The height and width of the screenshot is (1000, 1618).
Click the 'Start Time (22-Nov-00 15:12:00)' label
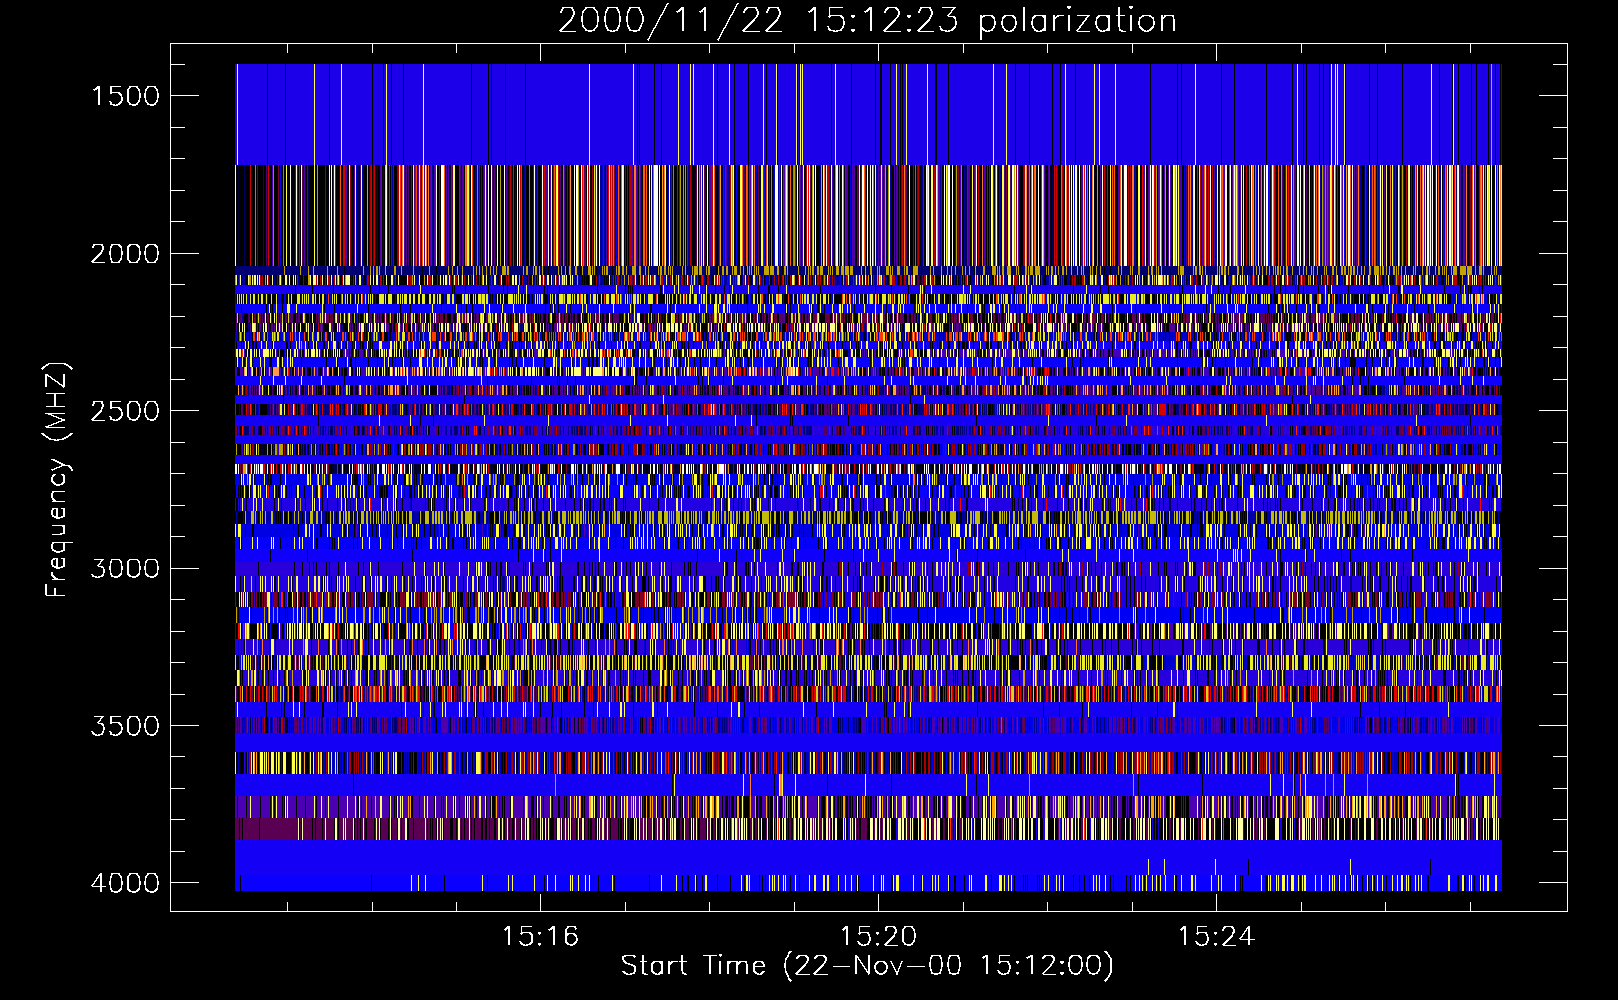pyautogui.click(x=867, y=966)
